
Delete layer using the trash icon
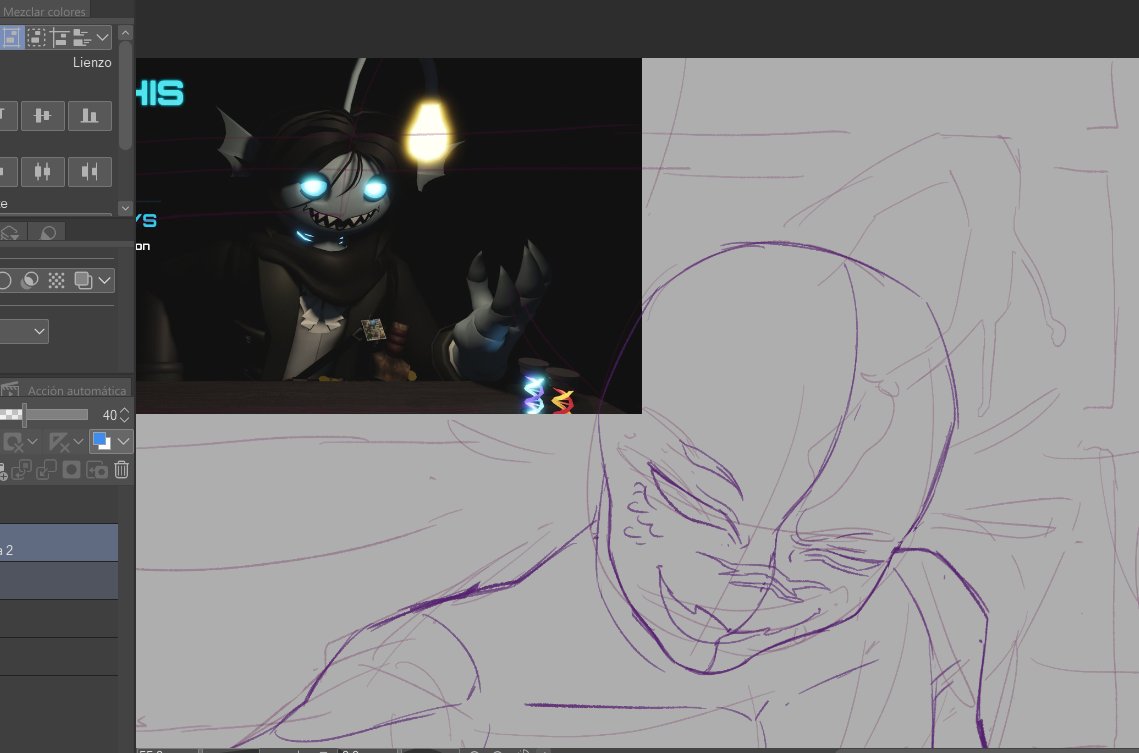point(121,470)
